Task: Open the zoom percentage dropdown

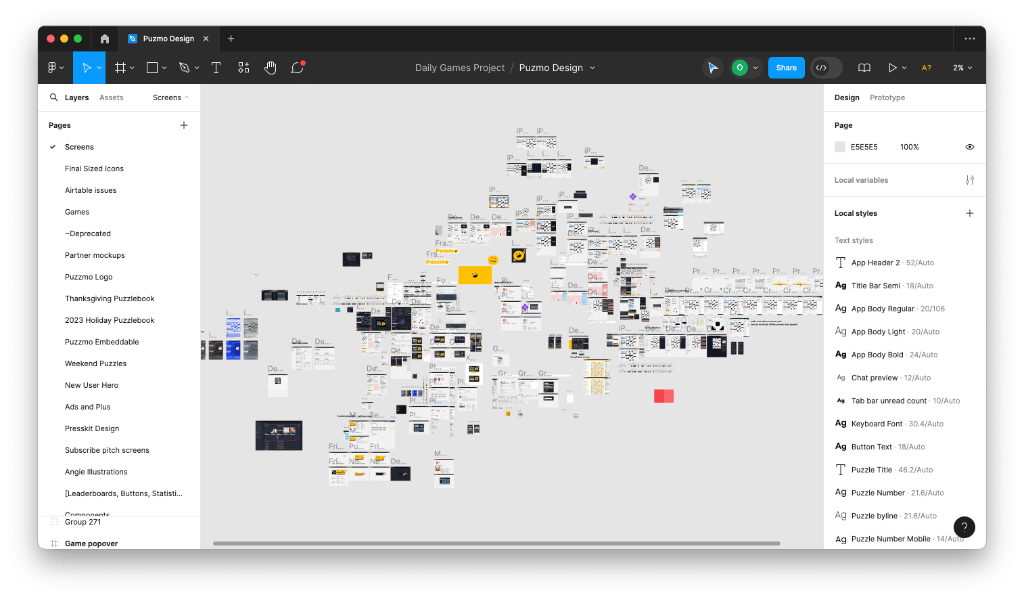Action: [x=962, y=68]
